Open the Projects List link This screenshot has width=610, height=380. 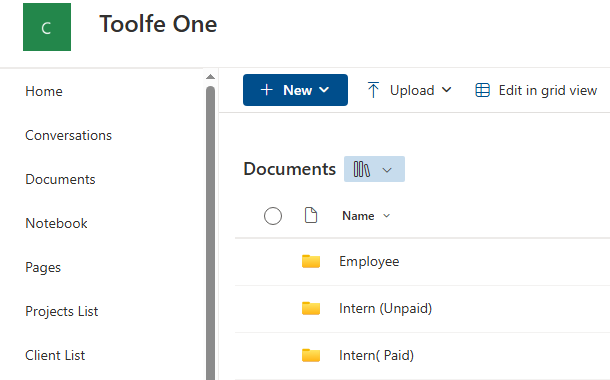coord(62,311)
